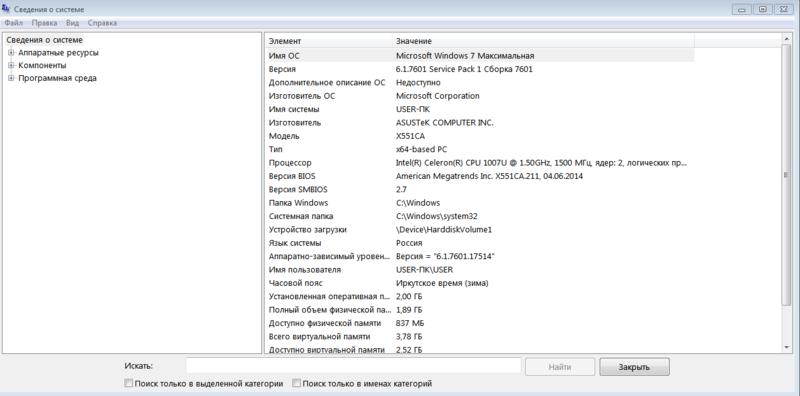This screenshot has height=396, width=800.
Task: Click the details list scroll up arrow
Action: pyautogui.click(x=786, y=39)
